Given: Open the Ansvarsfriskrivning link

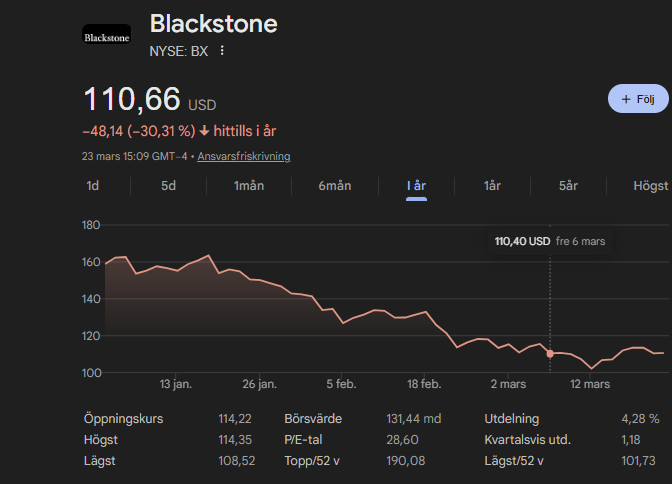Looking at the screenshot, I should tap(244, 156).
